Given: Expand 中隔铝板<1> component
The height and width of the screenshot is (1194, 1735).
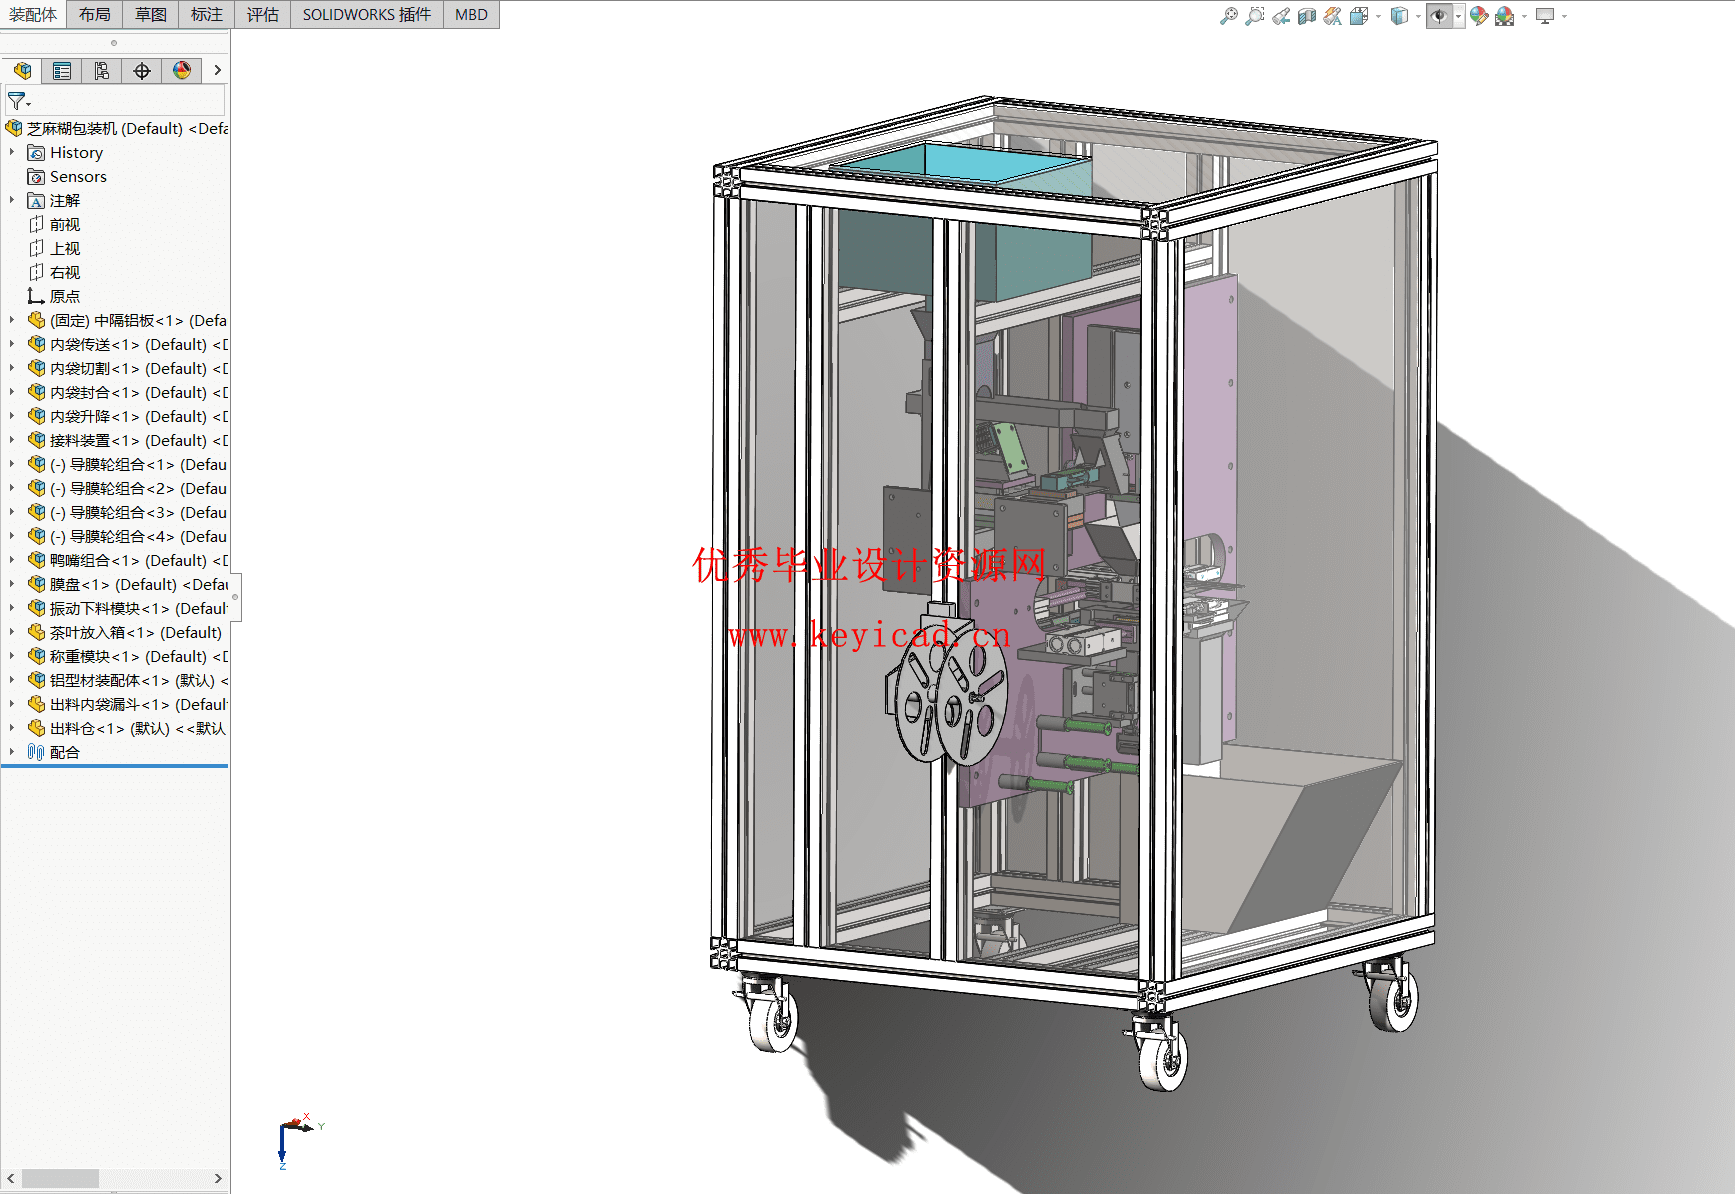Looking at the screenshot, I should 11,320.
